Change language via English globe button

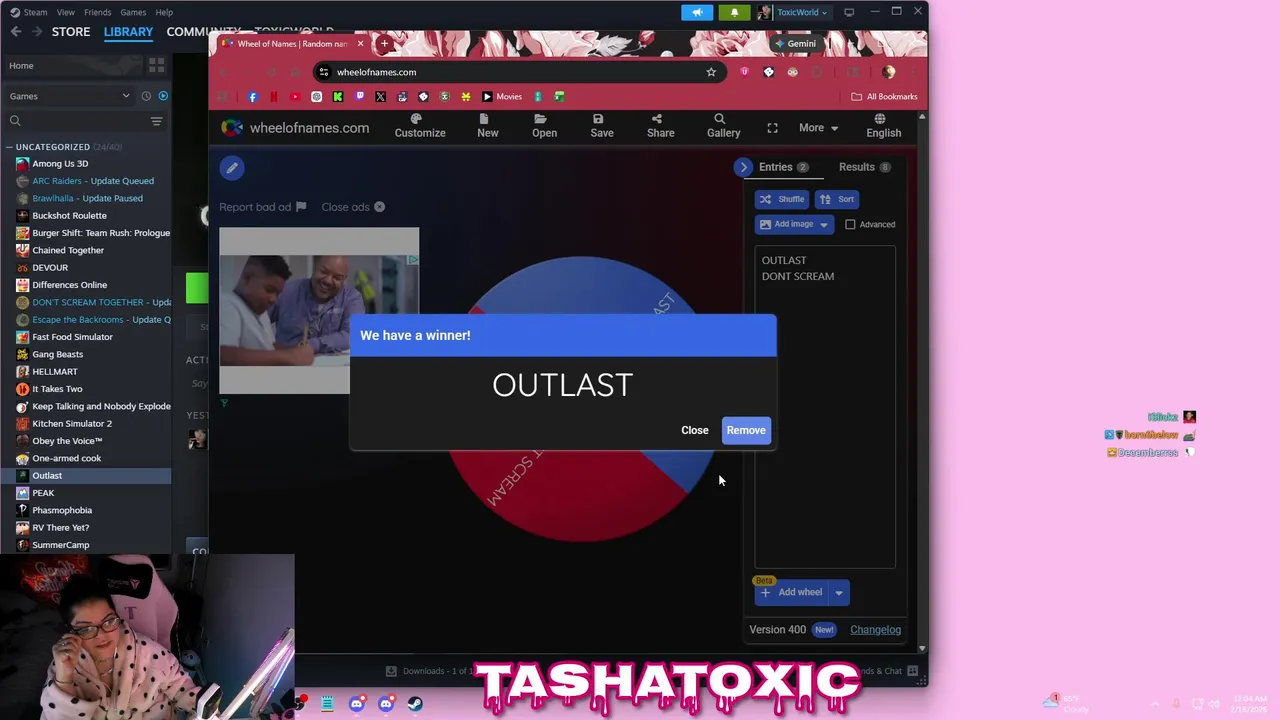pos(883,126)
